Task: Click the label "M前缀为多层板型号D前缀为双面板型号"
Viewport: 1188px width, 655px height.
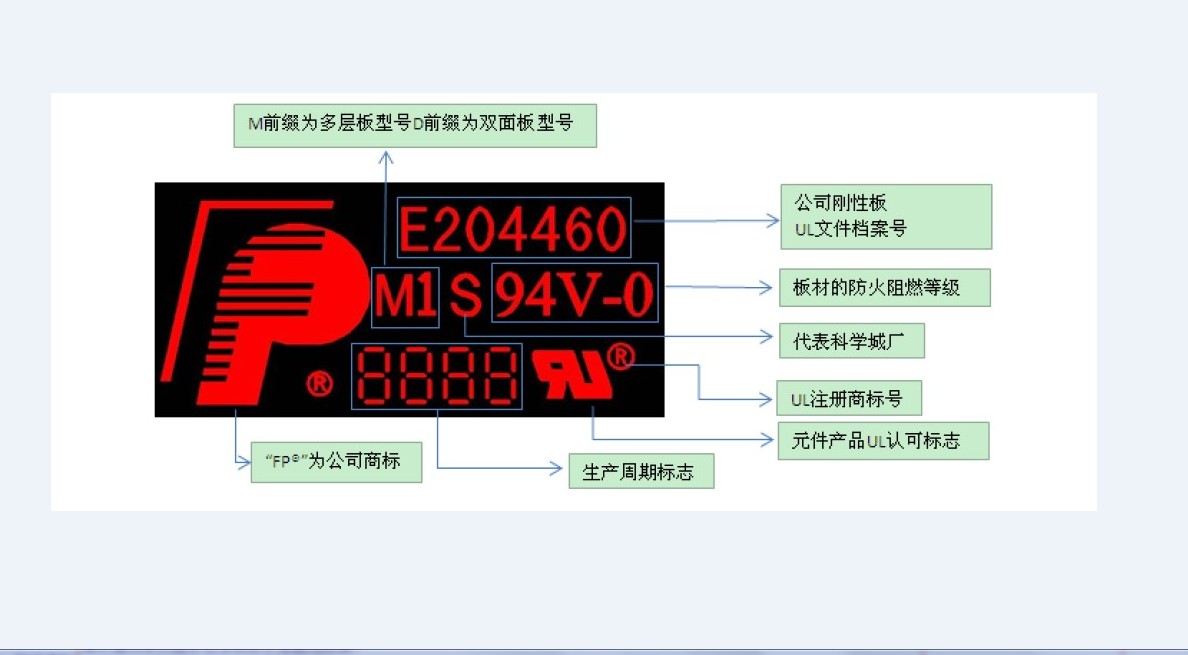Action: pyautogui.click(x=414, y=126)
